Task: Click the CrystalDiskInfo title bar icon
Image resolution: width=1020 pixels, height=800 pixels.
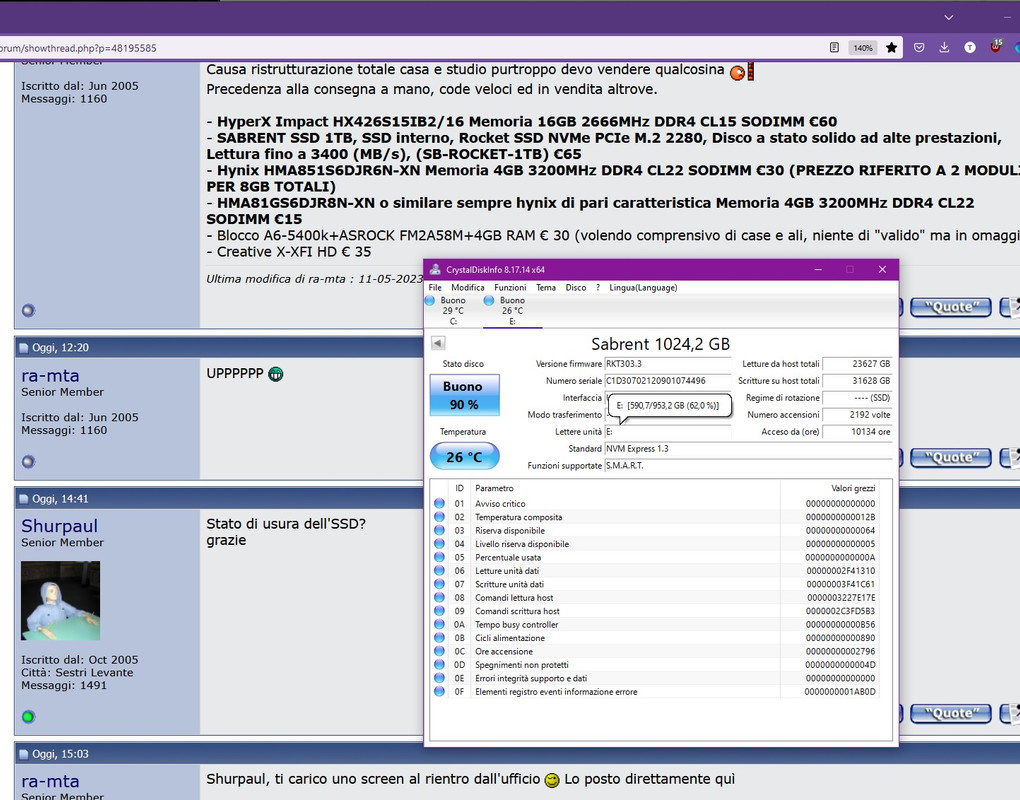Action: coord(435,269)
